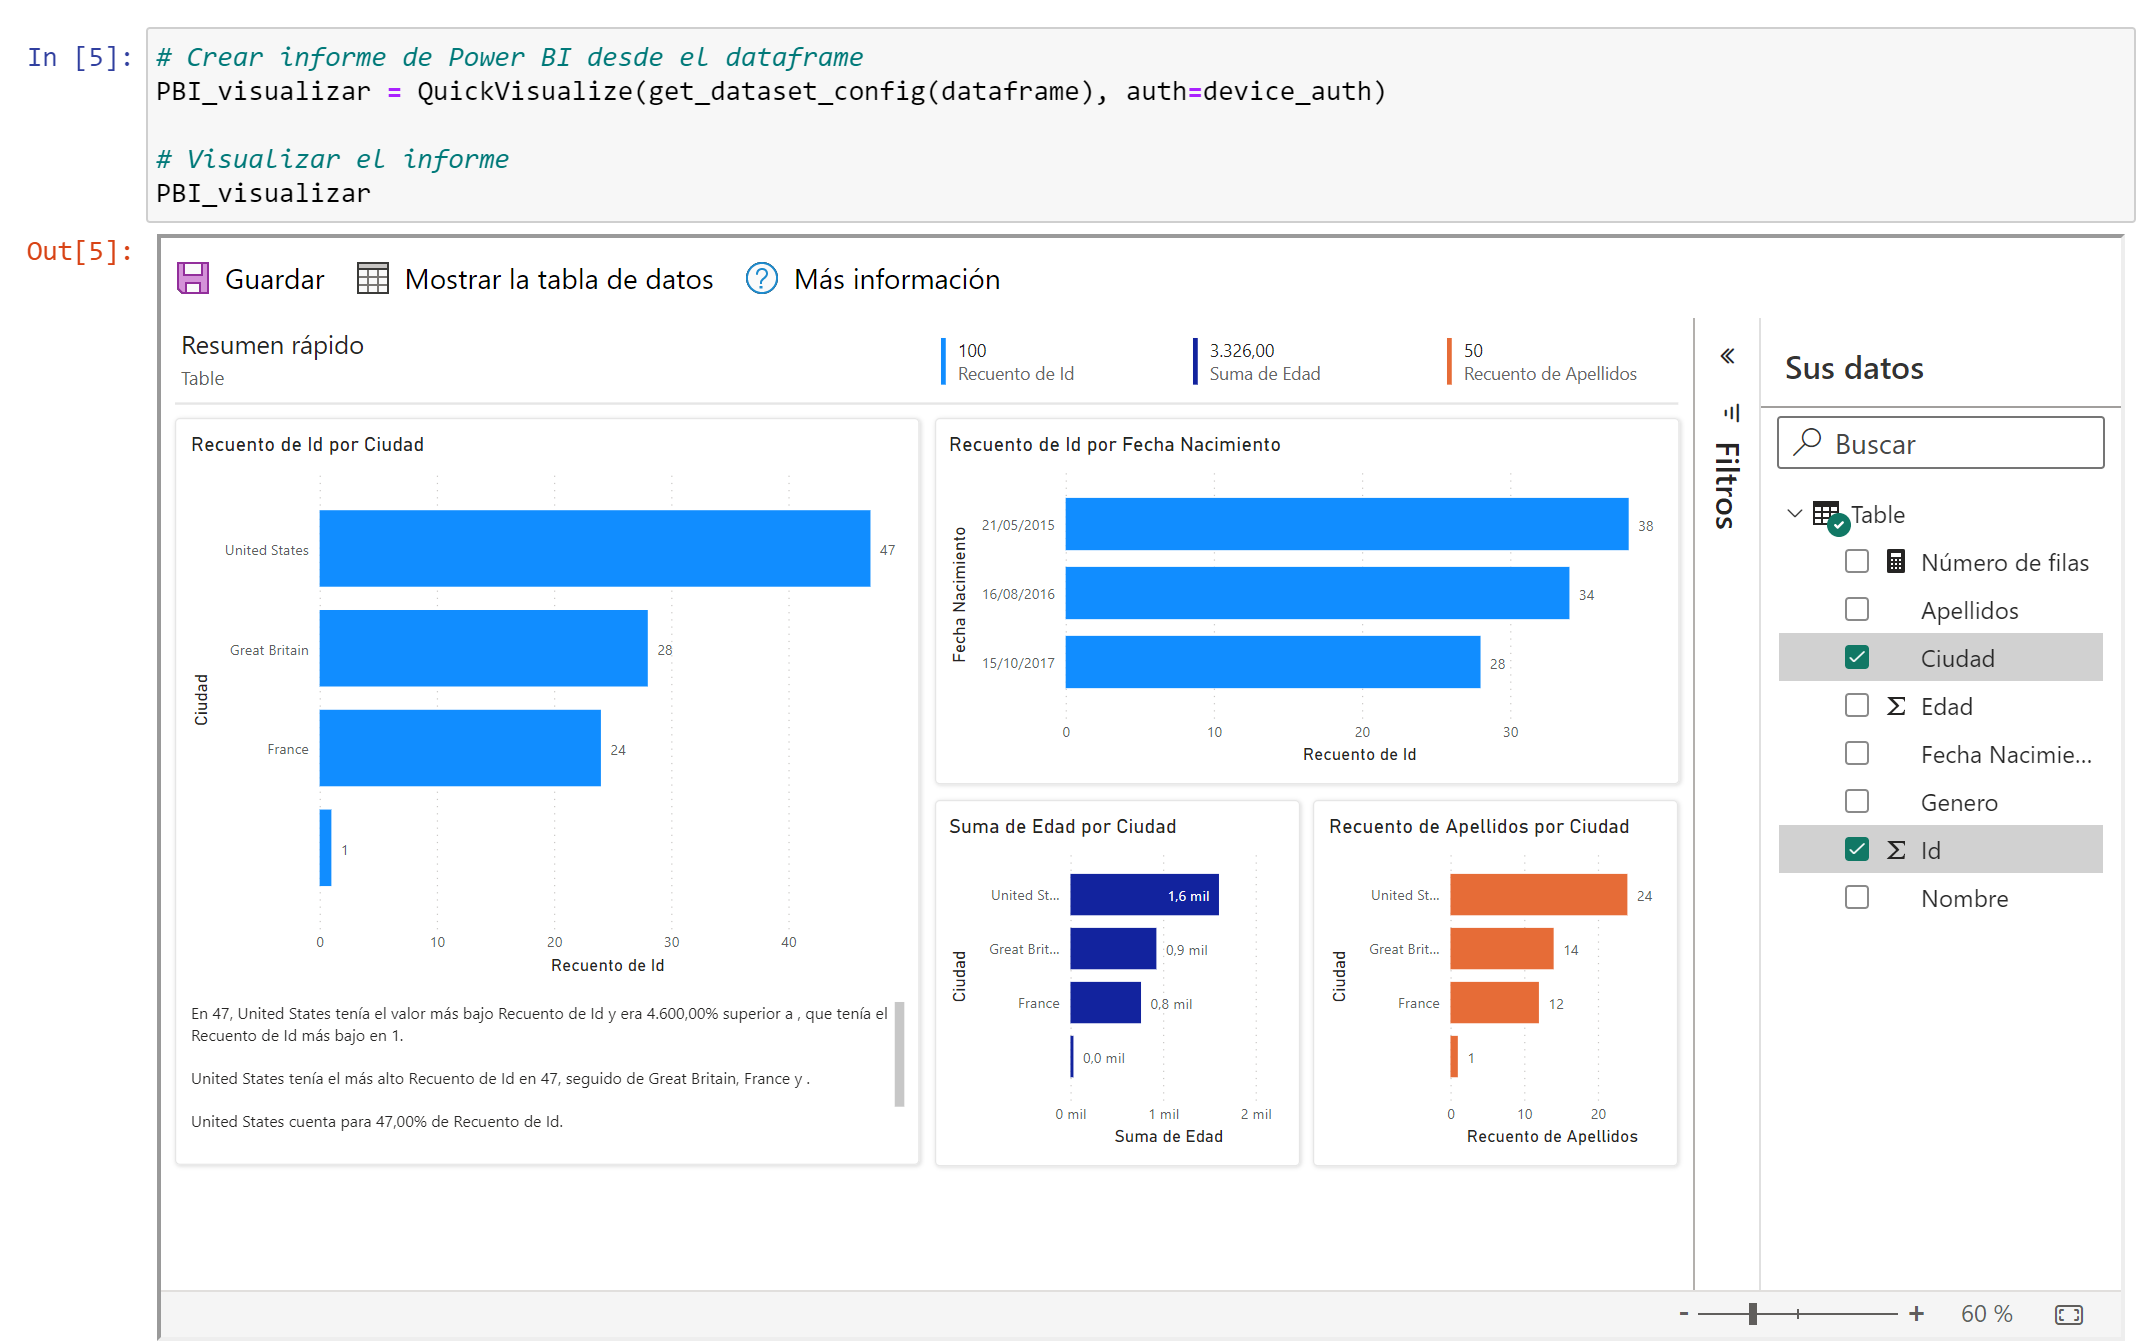
Task: Click the Table dataset icon
Action: 1830,516
